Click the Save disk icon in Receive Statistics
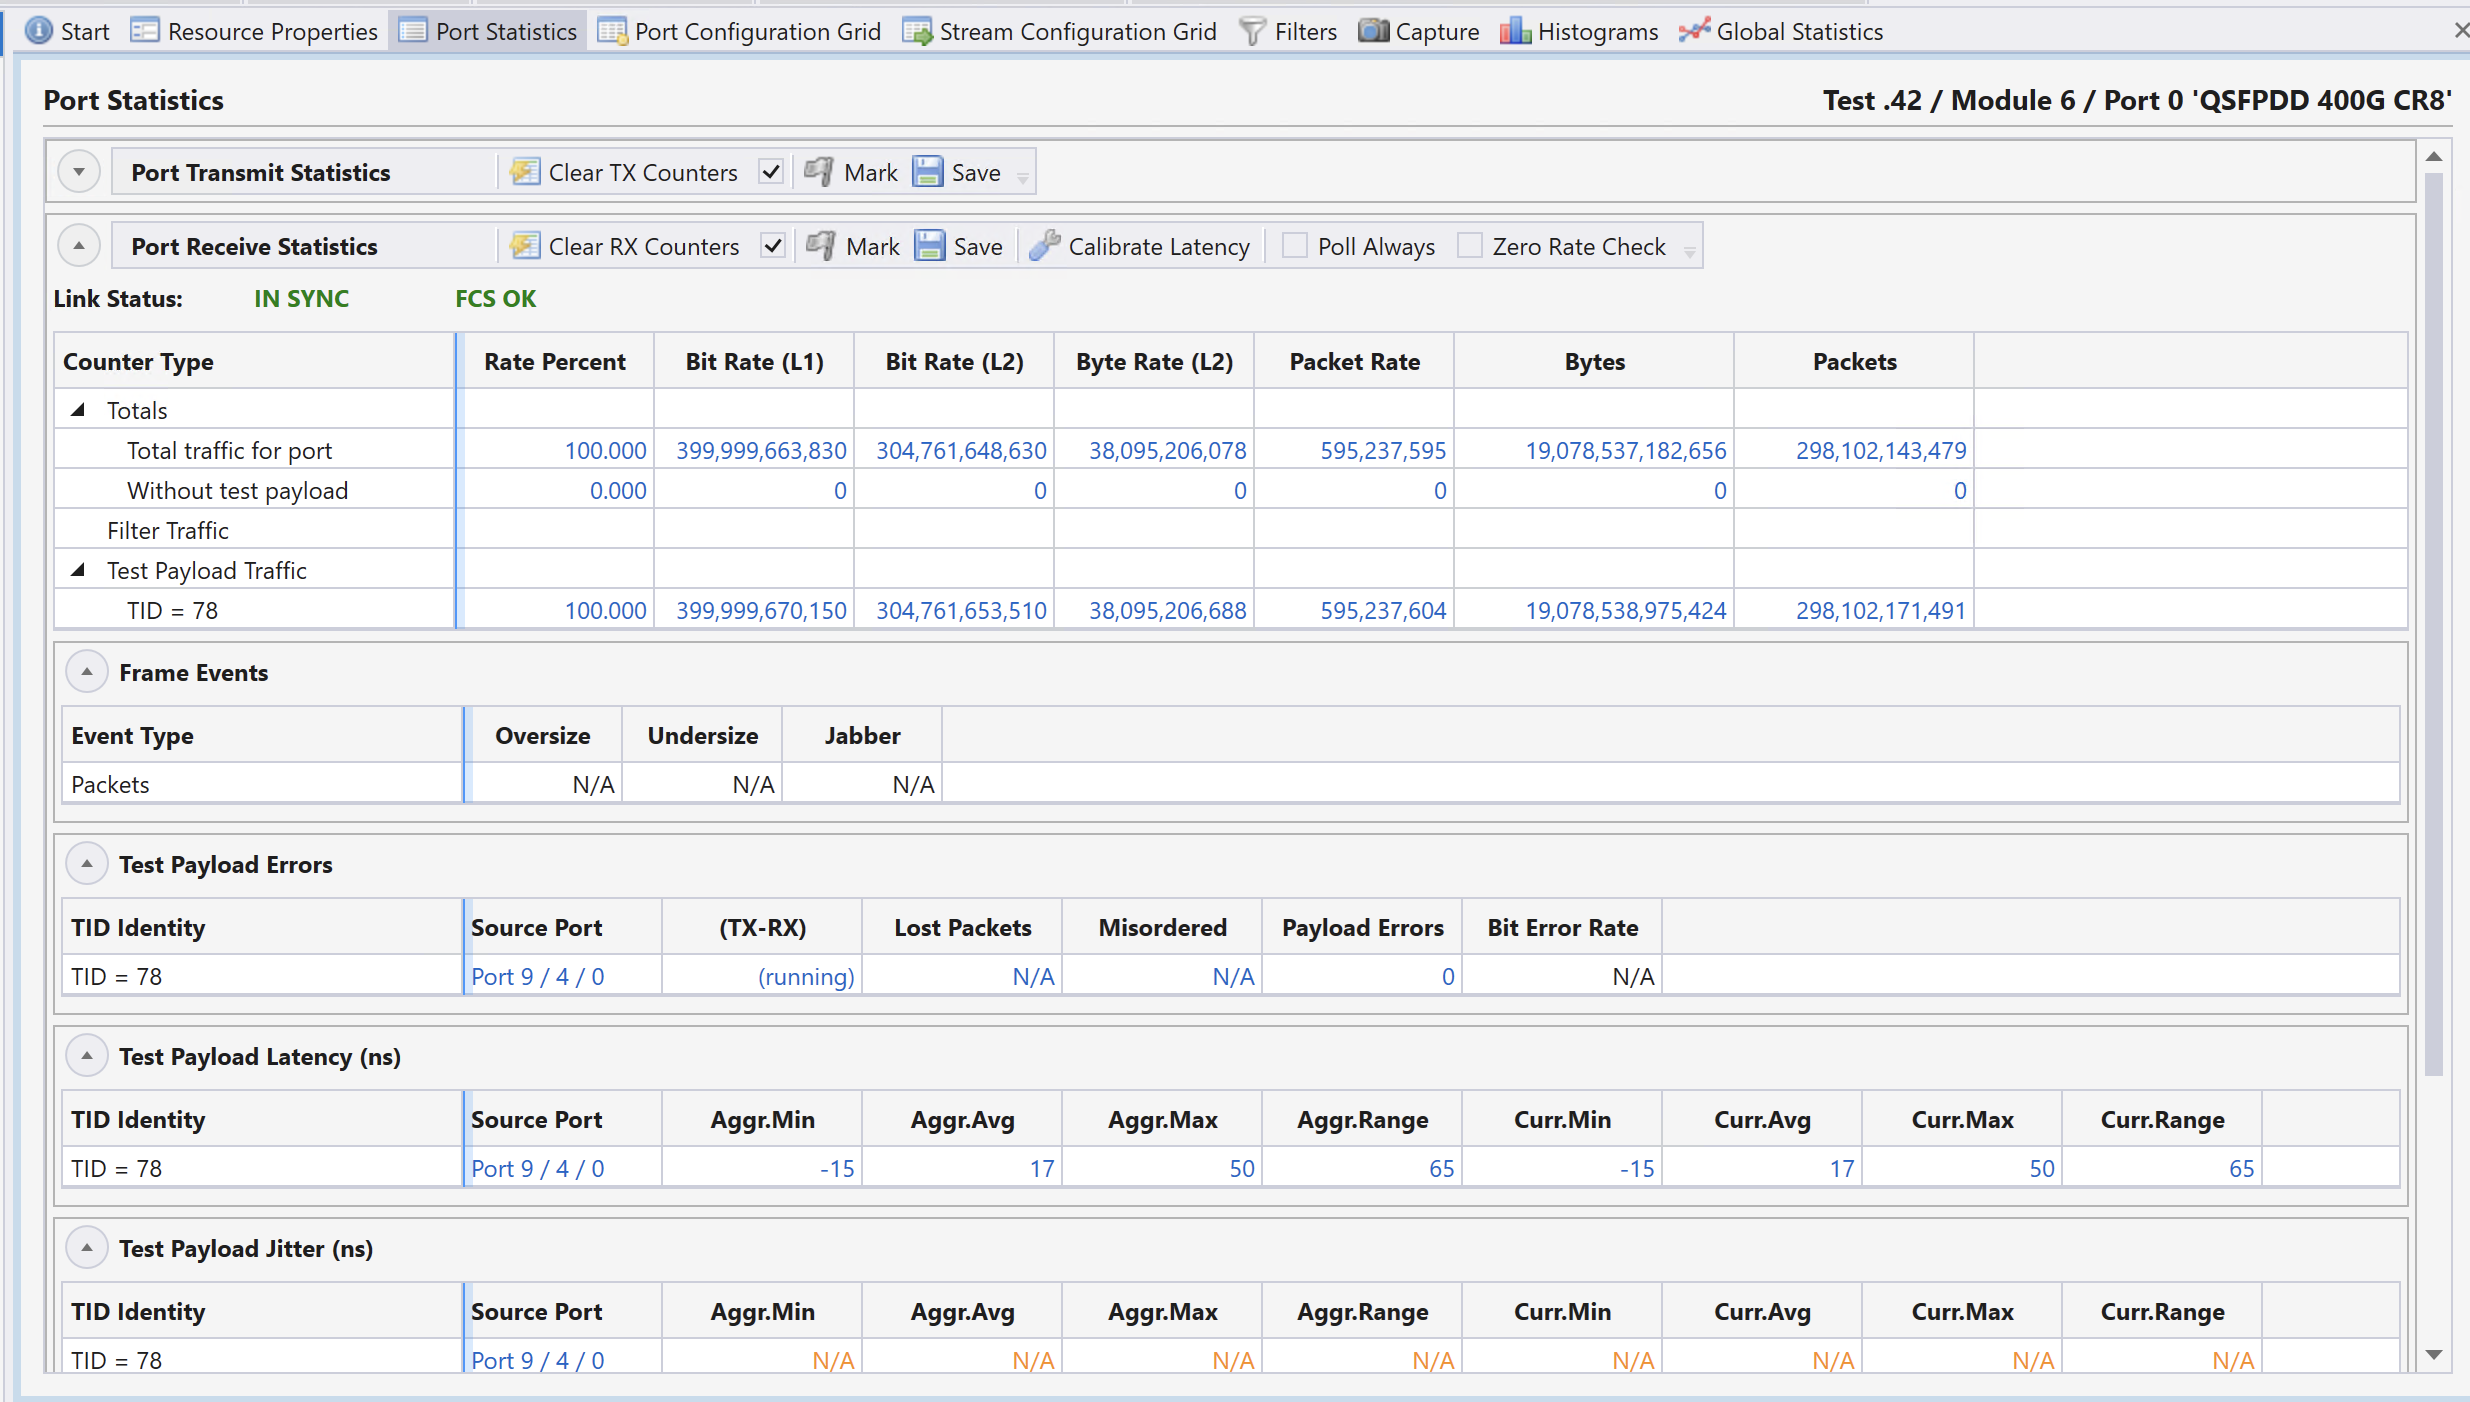The height and width of the screenshot is (1402, 2470). (929, 246)
